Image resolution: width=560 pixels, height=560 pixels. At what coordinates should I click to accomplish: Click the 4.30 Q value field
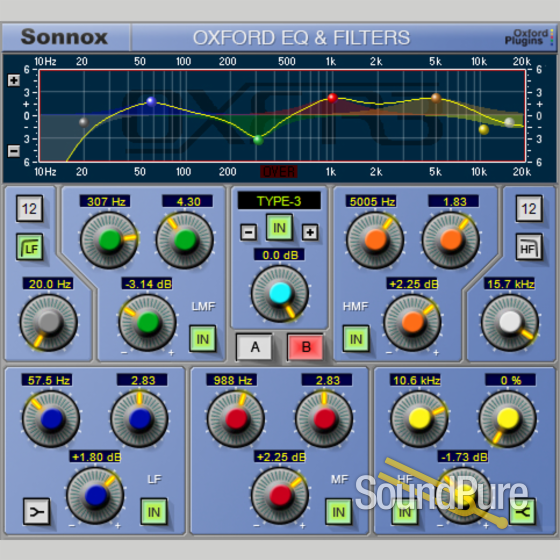coord(188,201)
